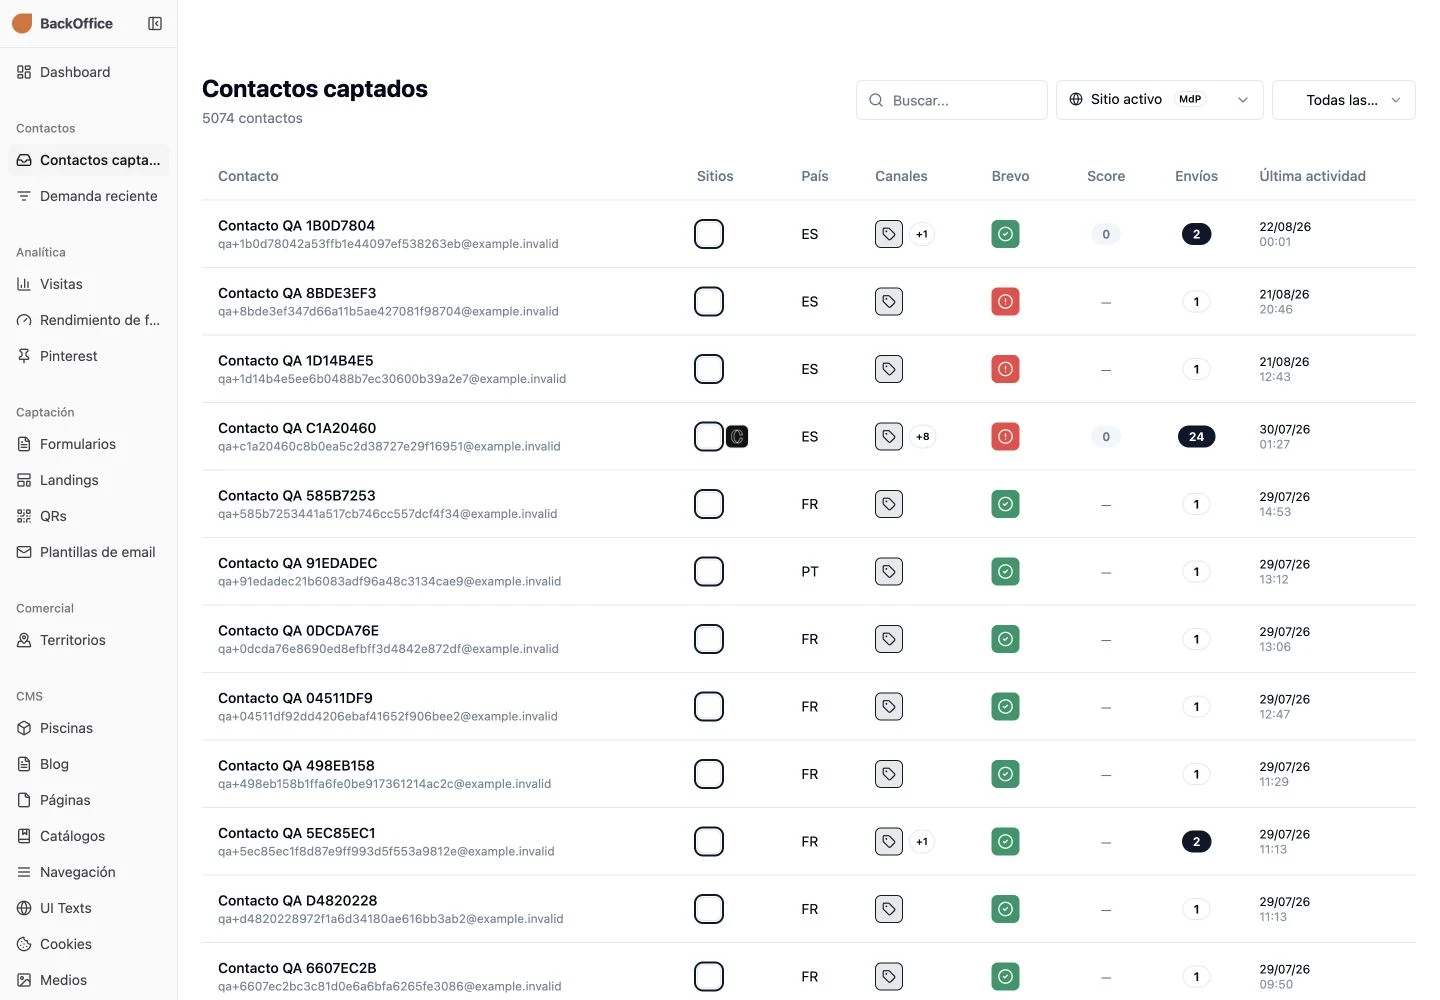This screenshot has height=1000, width=1440.
Task: Expand the Todas las... filter dropdown
Action: pos(1344,100)
